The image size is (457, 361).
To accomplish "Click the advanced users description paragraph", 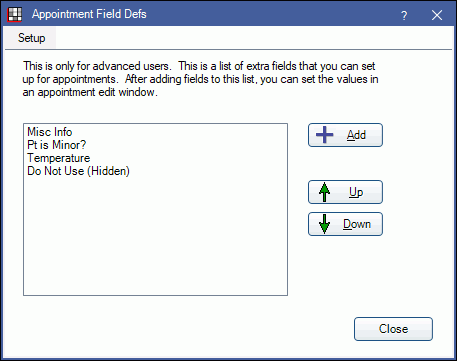I will (x=200, y=79).
